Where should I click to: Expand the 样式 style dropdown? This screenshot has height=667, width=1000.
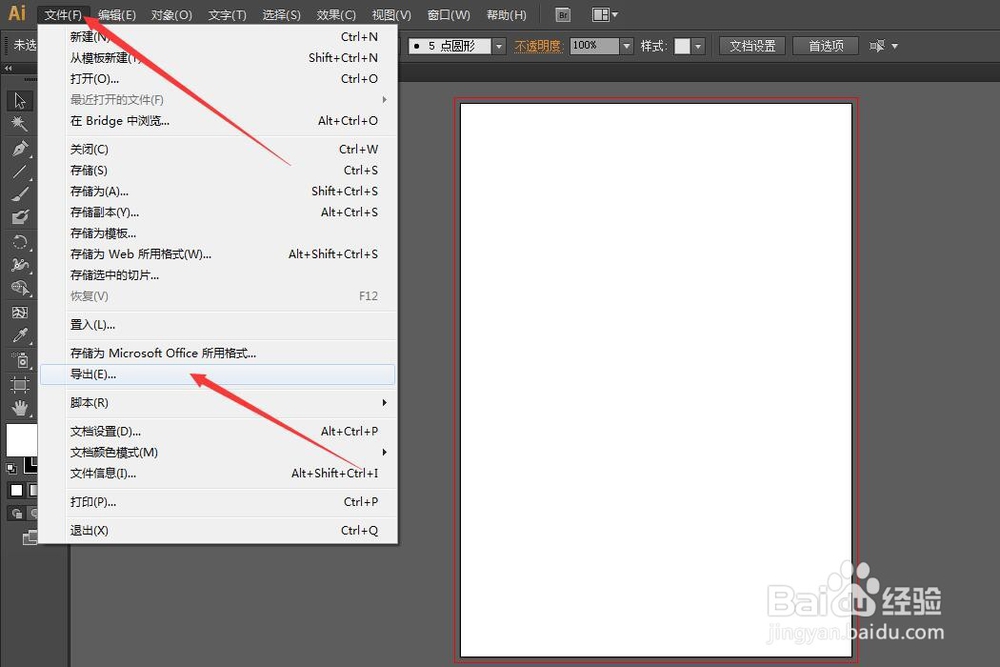(697, 45)
